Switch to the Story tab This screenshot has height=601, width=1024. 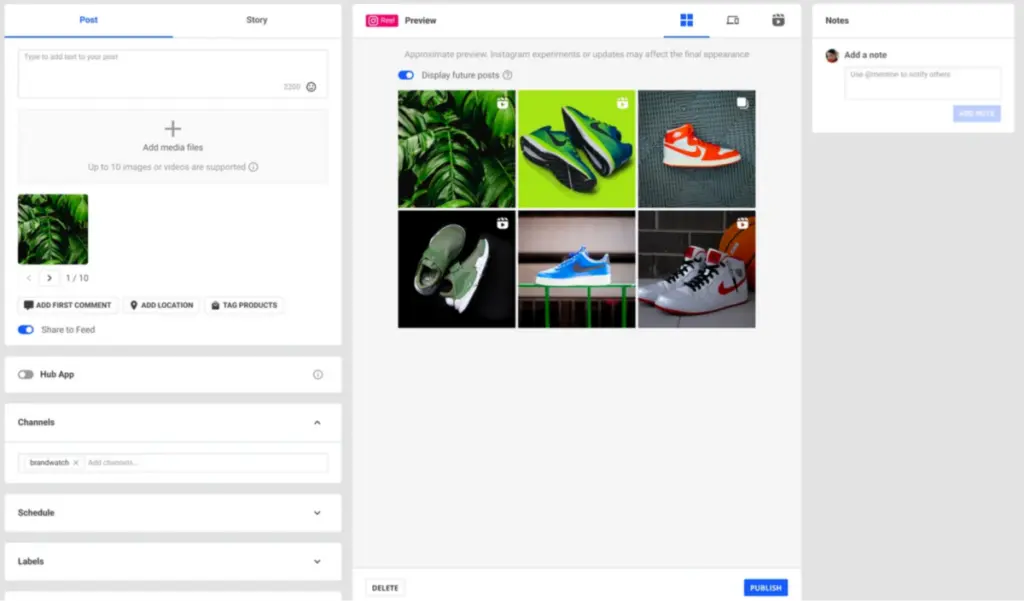point(257,20)
